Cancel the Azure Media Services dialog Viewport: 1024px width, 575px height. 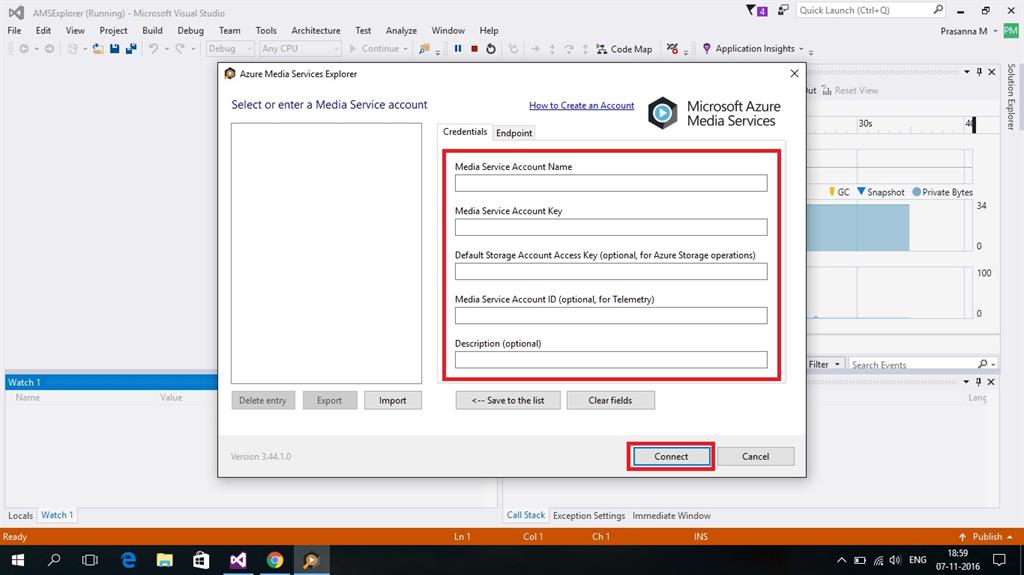(x=755, y=456)
